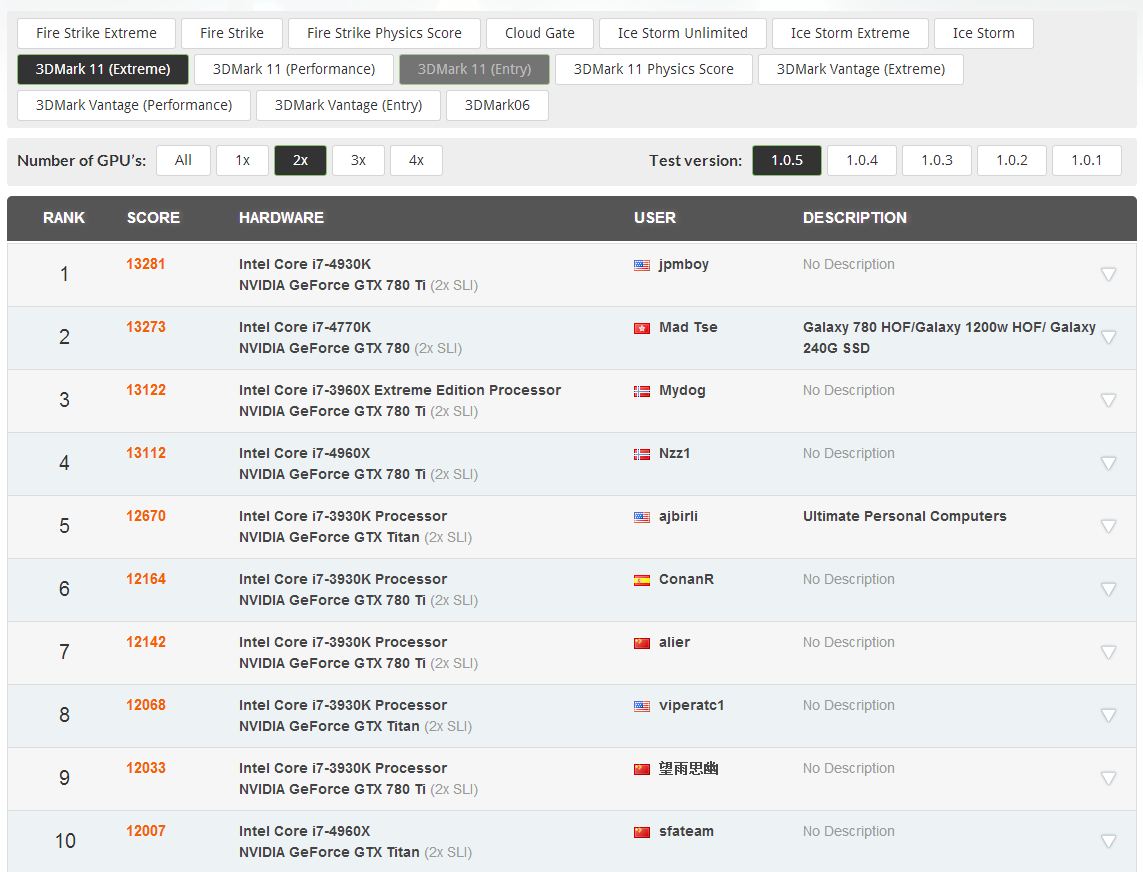Click the HARDWARE column header

(281, 218)
